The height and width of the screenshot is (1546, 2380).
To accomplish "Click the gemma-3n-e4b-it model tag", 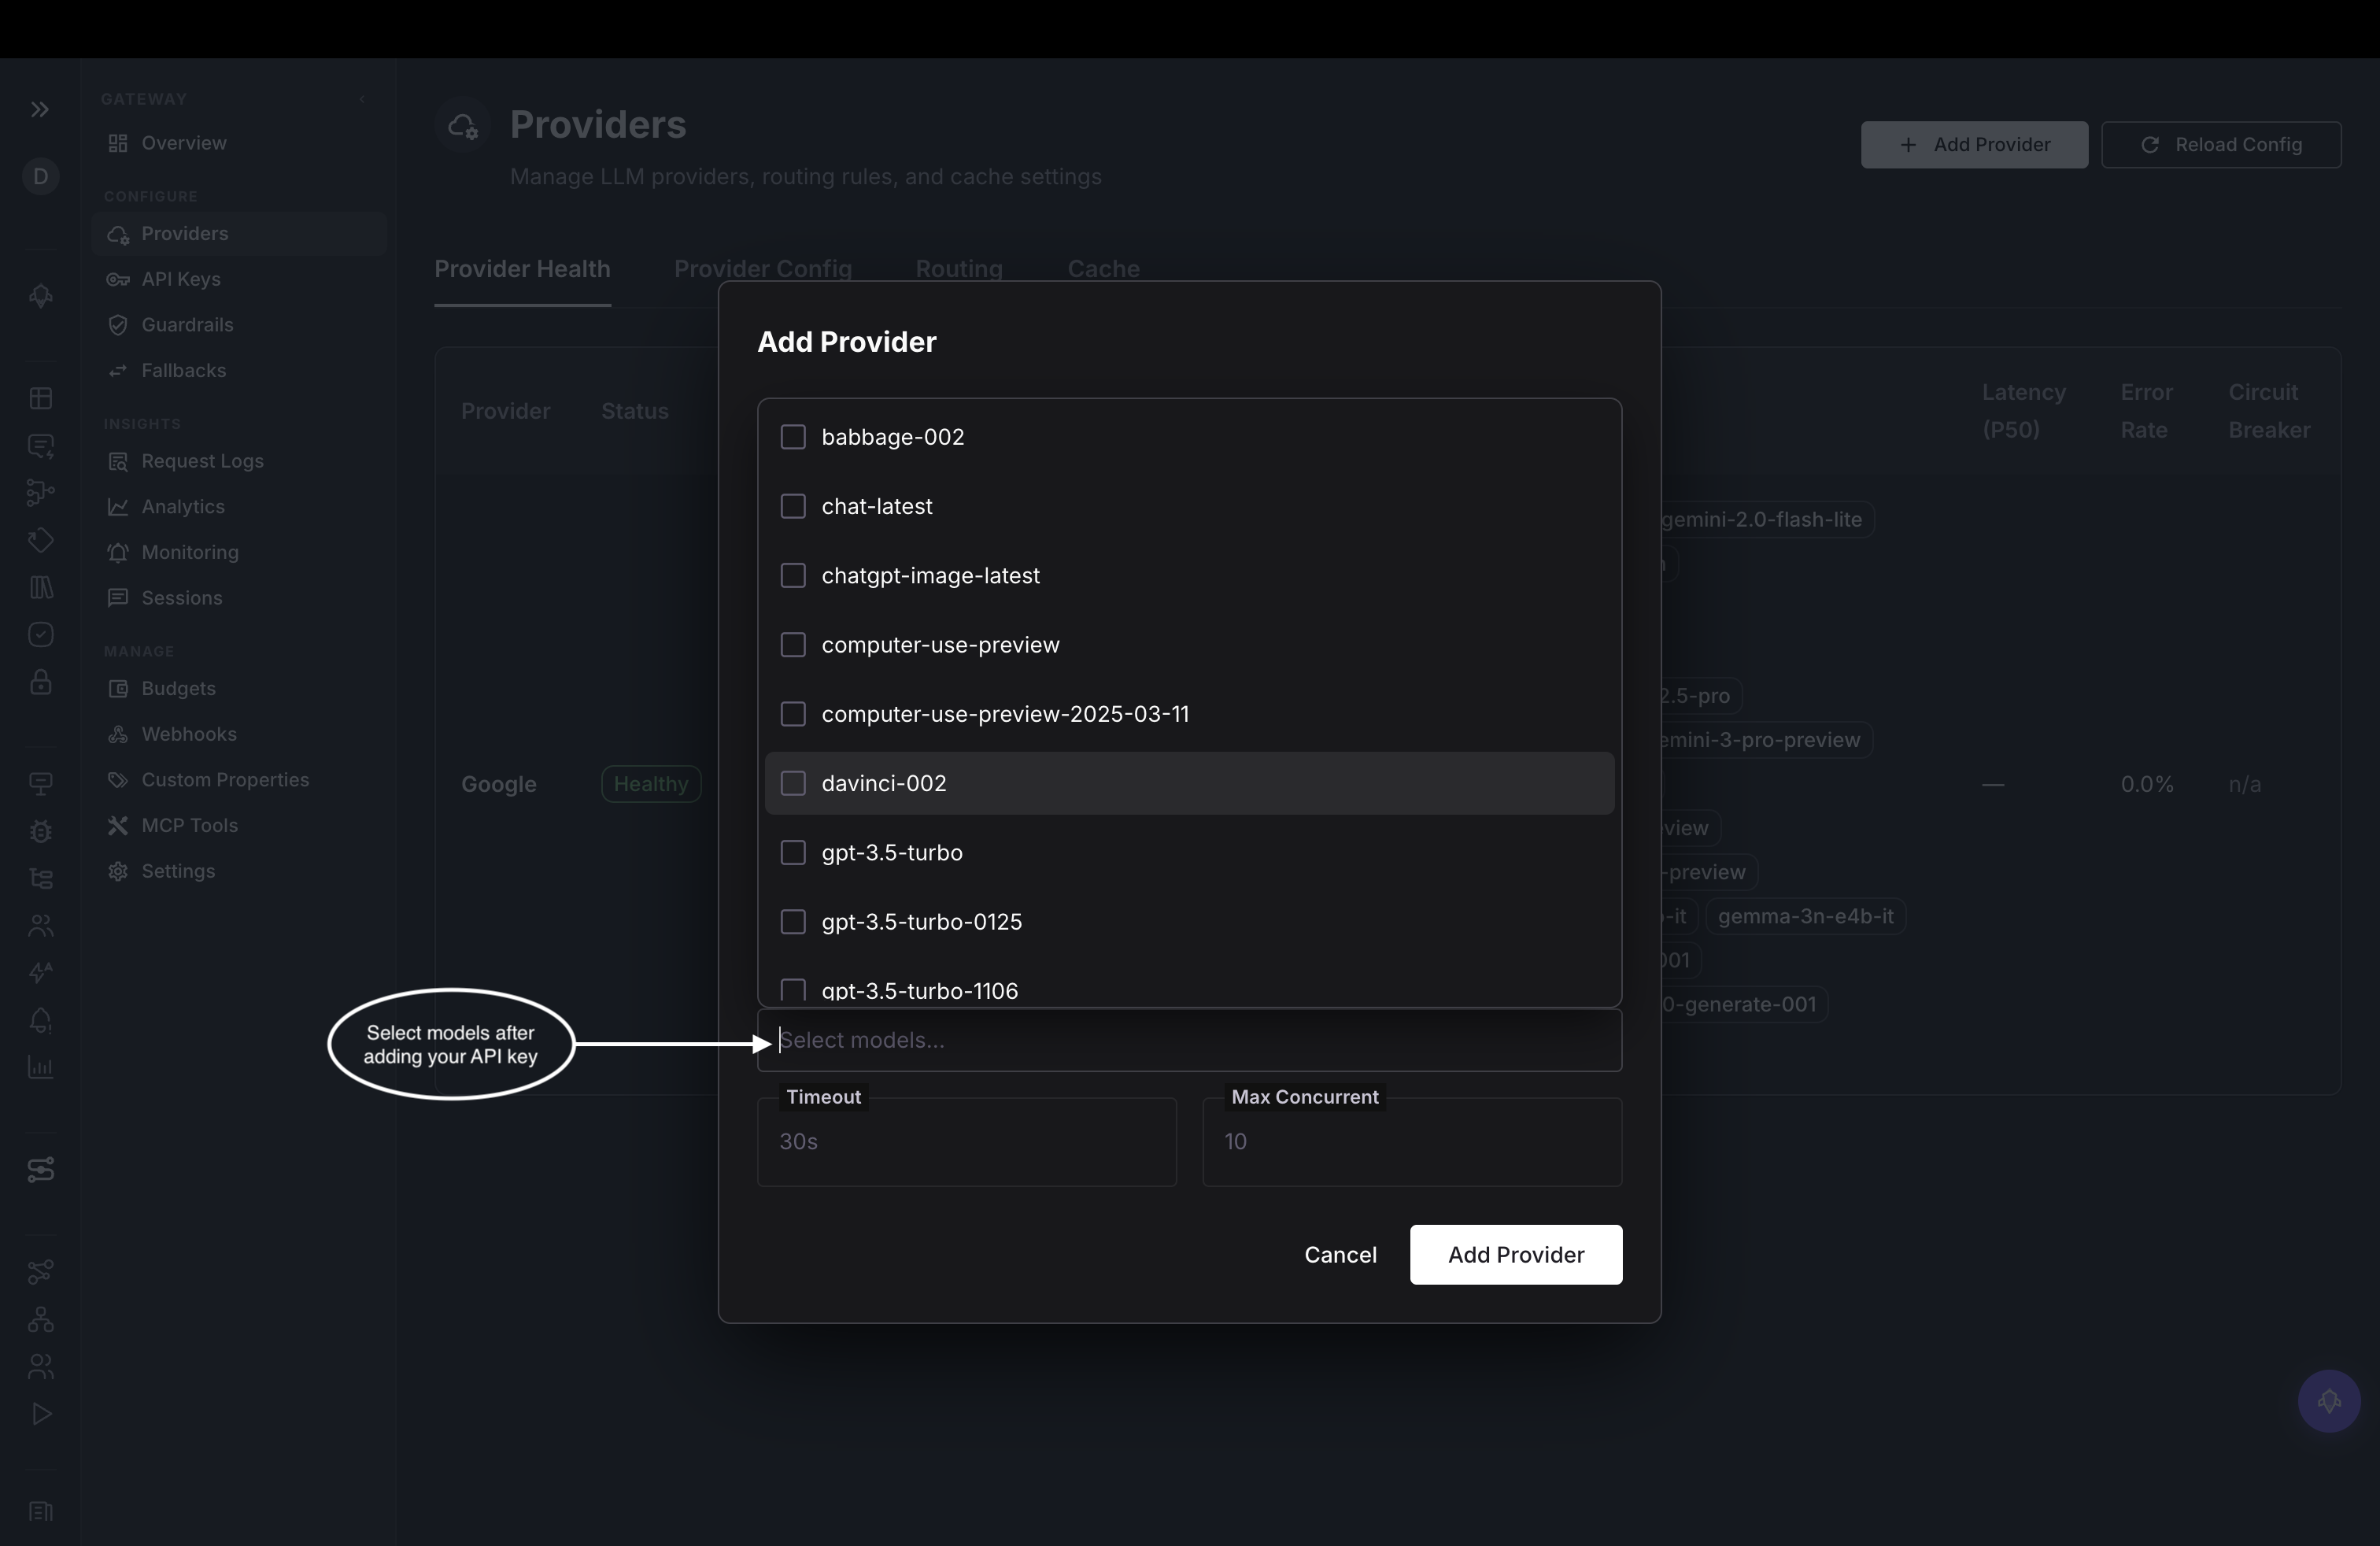I will [1805, 916].
